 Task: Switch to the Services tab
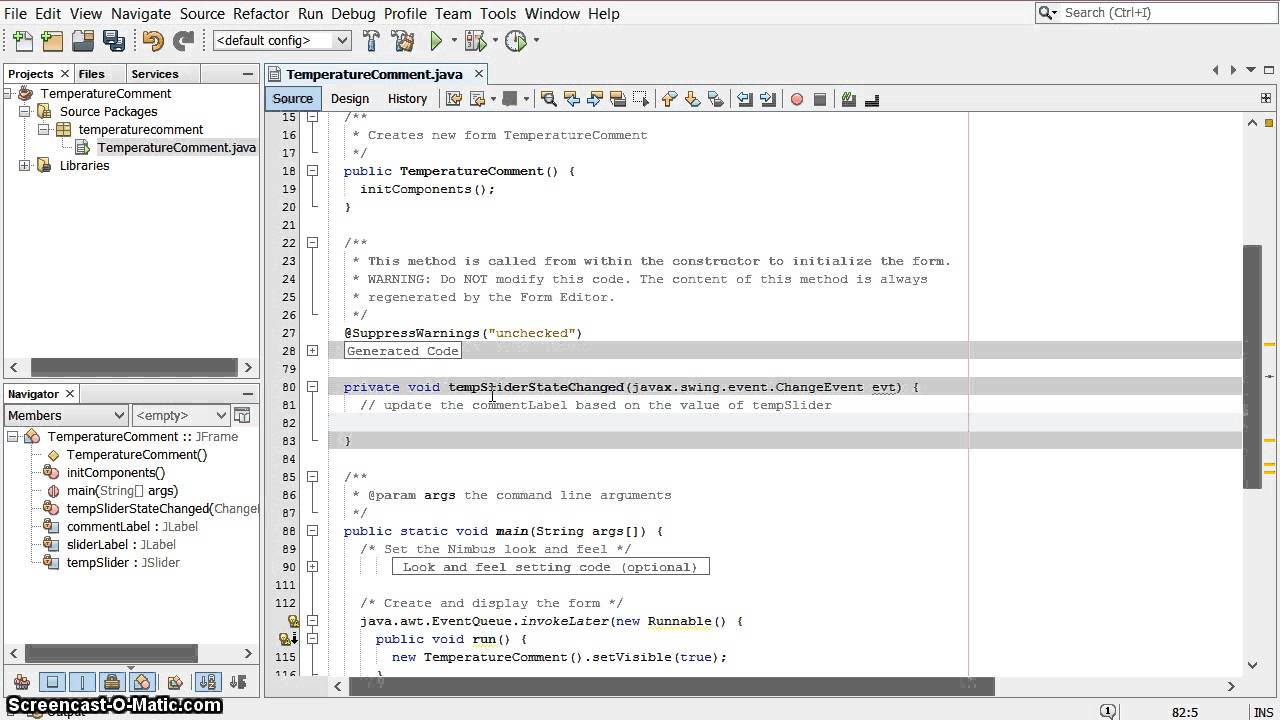(x=155, y=74)
